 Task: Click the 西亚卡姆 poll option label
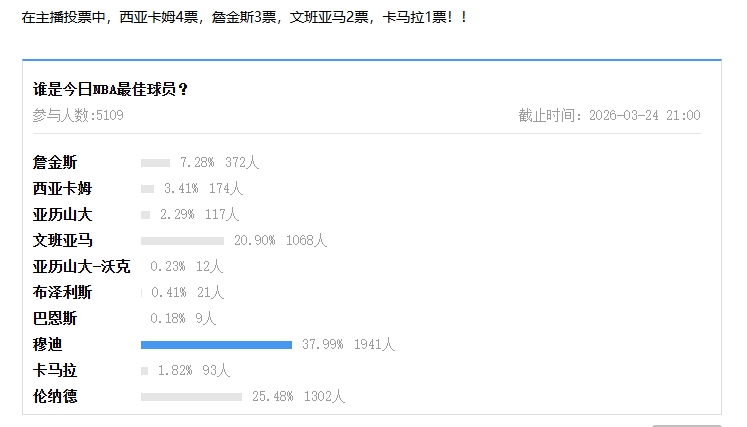pyautogui.click(x=63, y=188)
